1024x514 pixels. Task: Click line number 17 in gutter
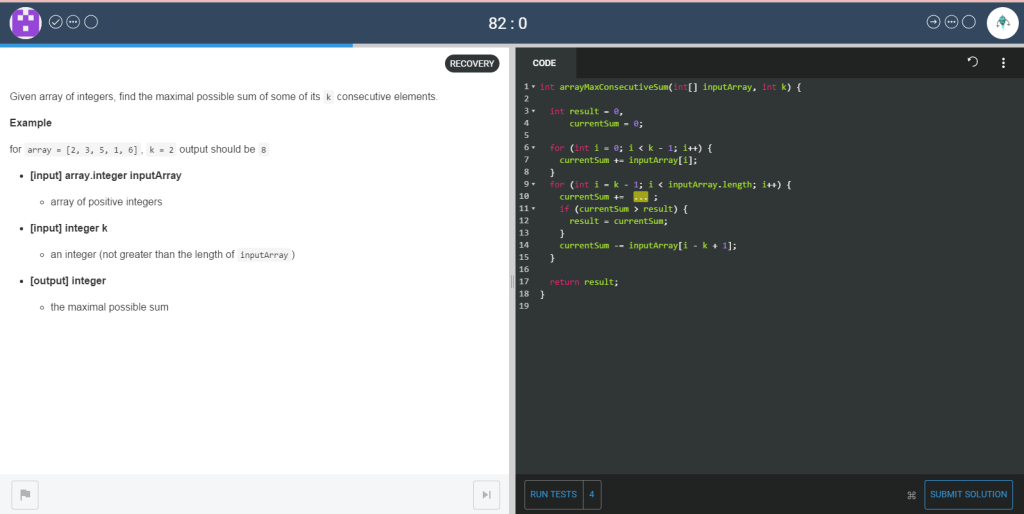pos(524,281)
